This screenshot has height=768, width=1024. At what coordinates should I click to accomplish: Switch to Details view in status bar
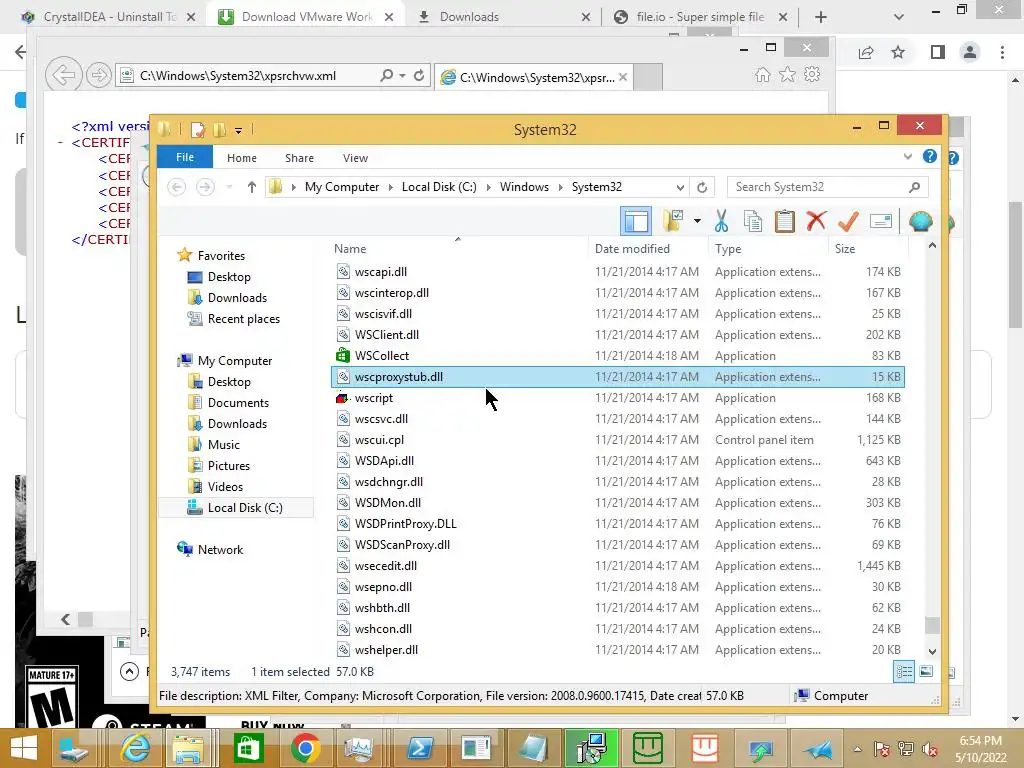click(904, 672)
